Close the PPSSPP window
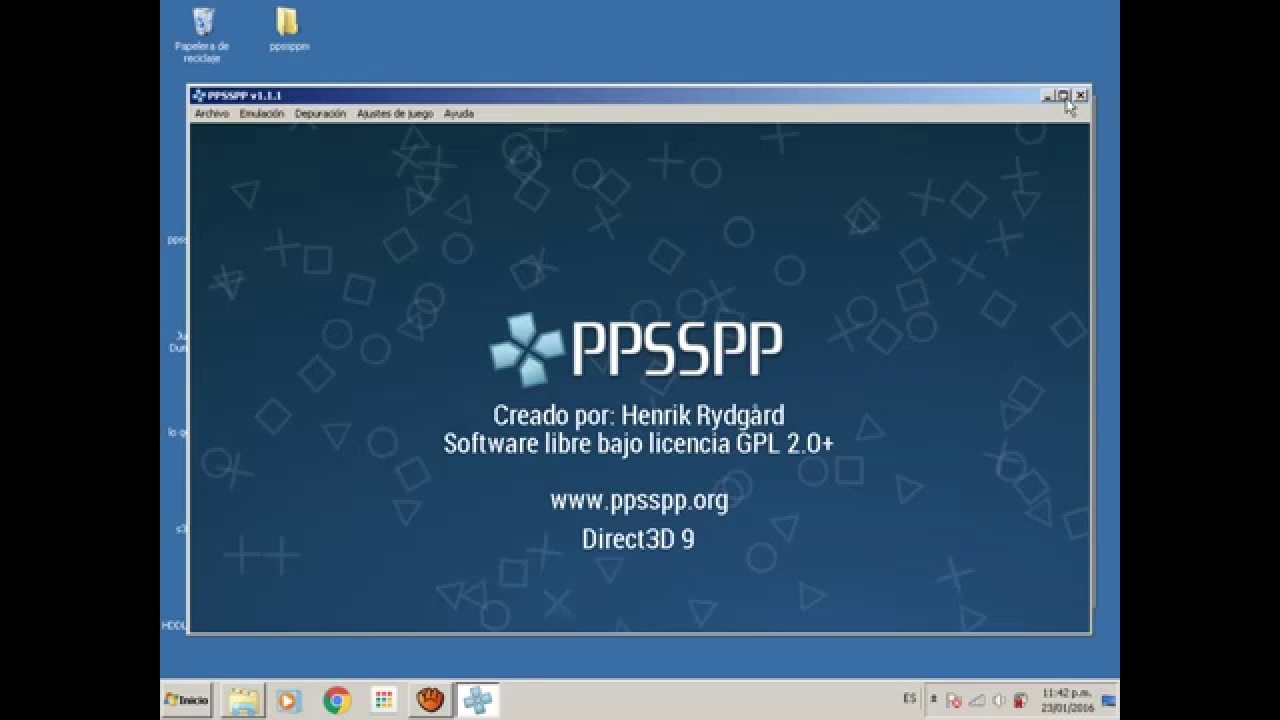Viewport: 1280px width, 720px height. [x=1080, y=96]
